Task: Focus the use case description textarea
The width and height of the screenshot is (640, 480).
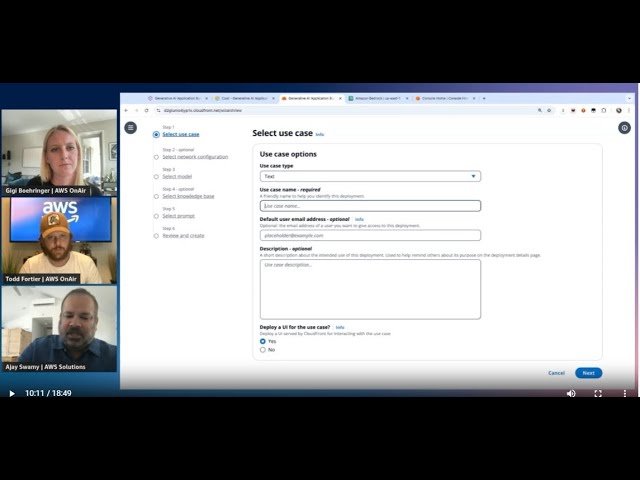Action: (x=370, y=289)
